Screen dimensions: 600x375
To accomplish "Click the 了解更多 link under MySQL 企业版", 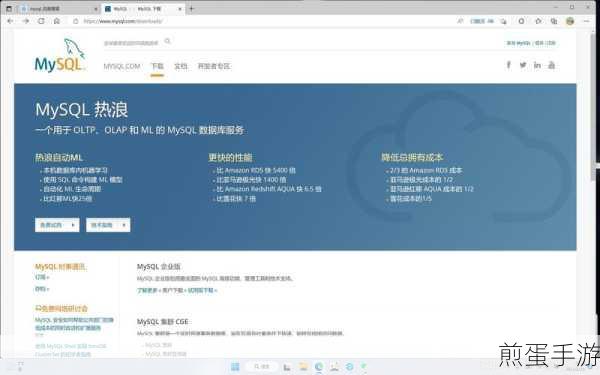I will click(148, 290).
